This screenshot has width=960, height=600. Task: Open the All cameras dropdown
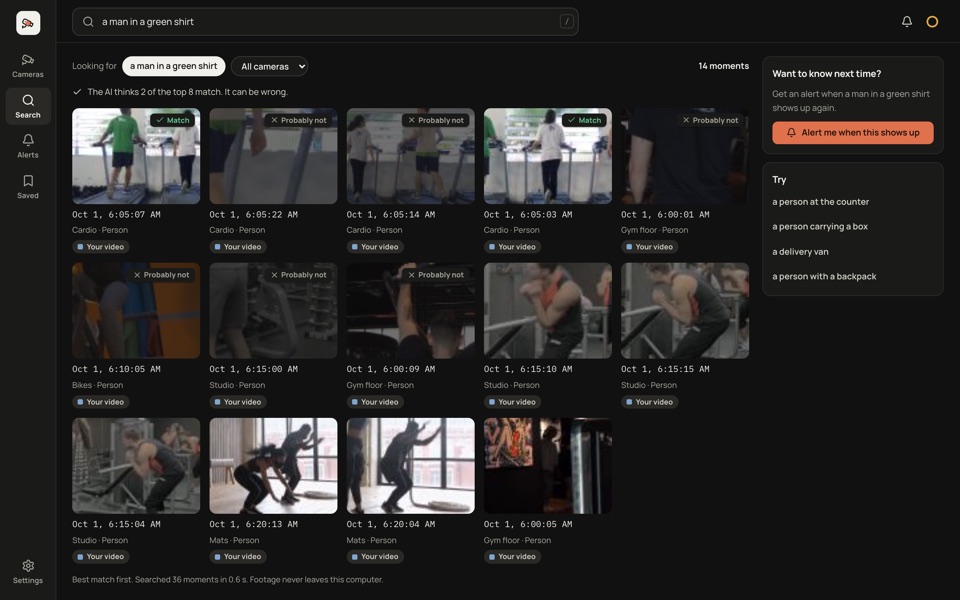pyautogui.click(x=269, y=66)
